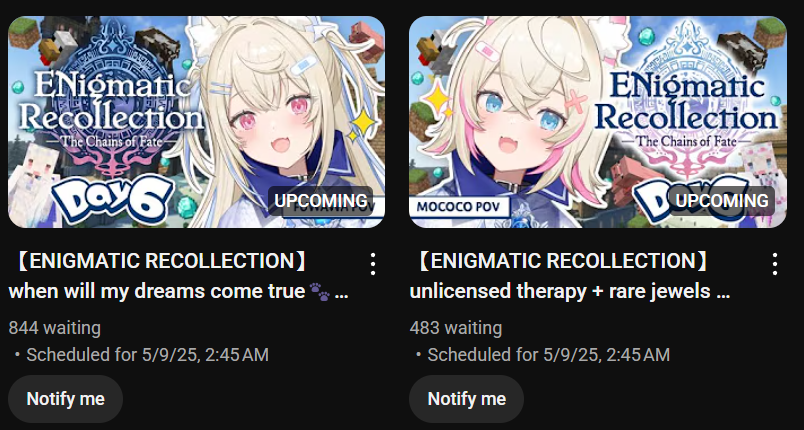Click the right video's Scheduled for 5/9/25 text

(x=549, y=355)
